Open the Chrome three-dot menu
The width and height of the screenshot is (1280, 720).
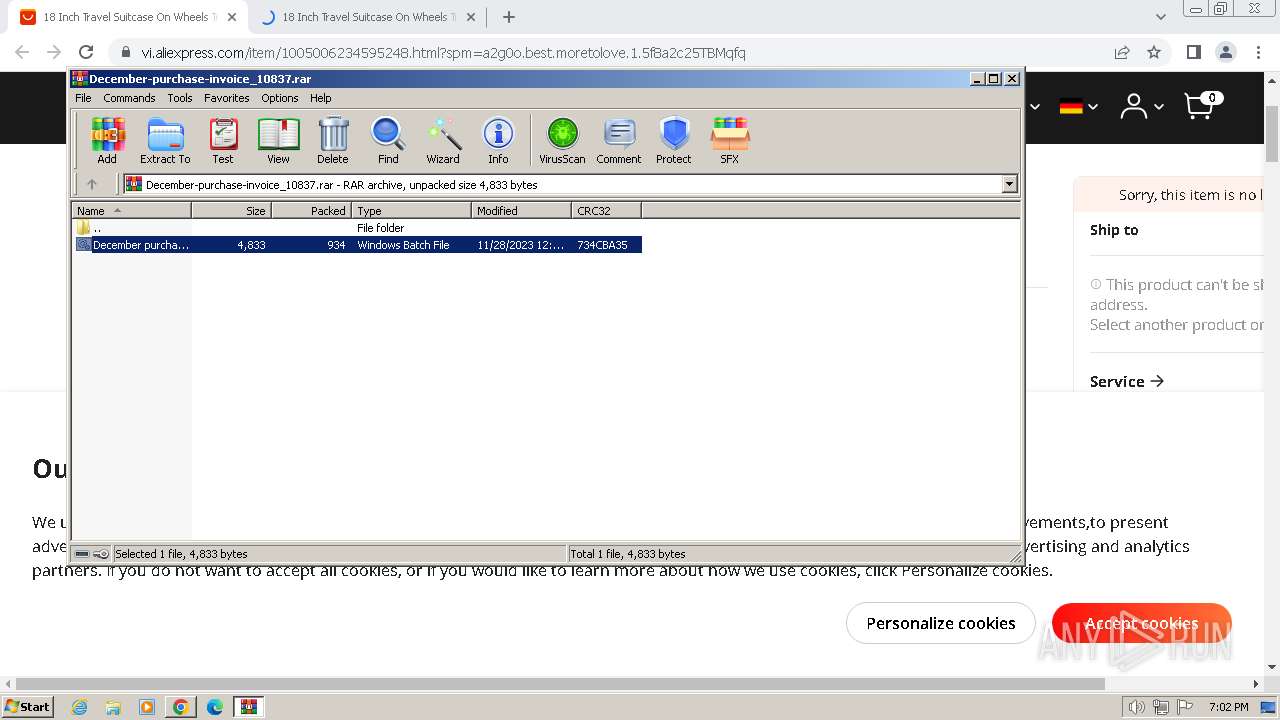point(1257,53)
